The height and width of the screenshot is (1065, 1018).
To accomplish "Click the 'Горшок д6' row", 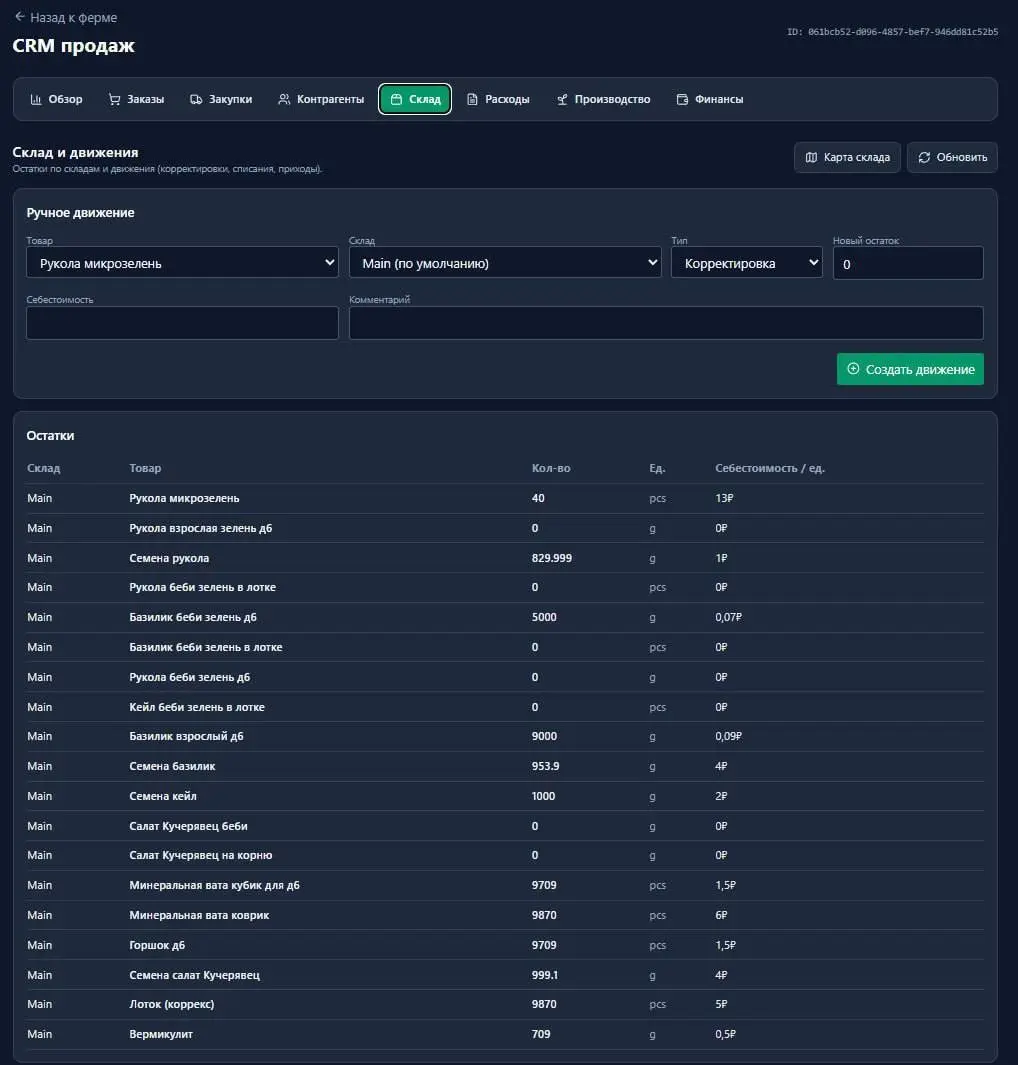I will 505,945.
